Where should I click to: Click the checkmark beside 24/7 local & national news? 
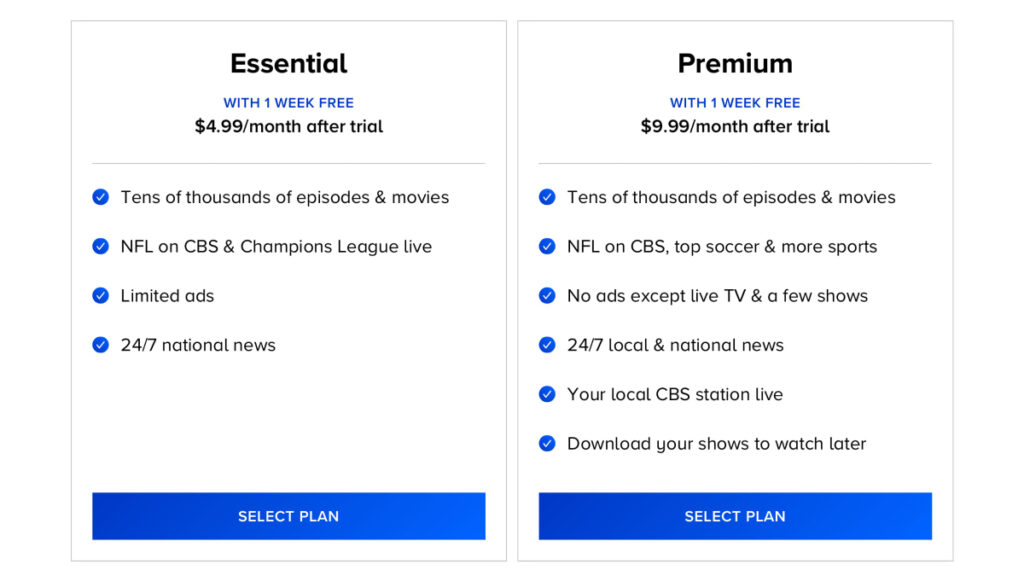click(x=547, y=345)
